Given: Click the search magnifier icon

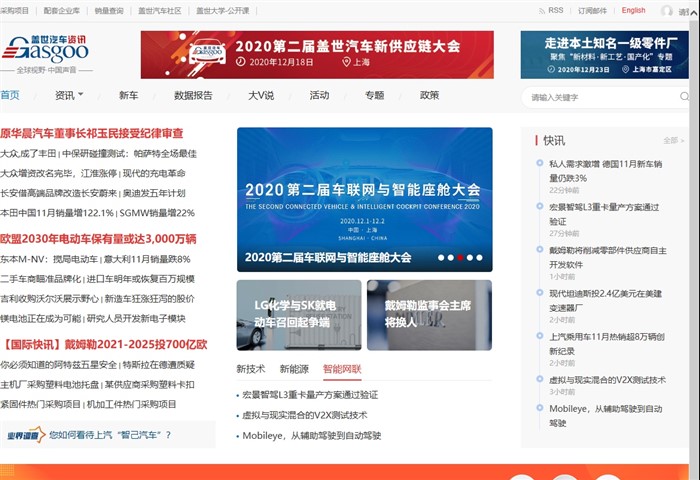Looking at the screenshot, I should [684, 96].
